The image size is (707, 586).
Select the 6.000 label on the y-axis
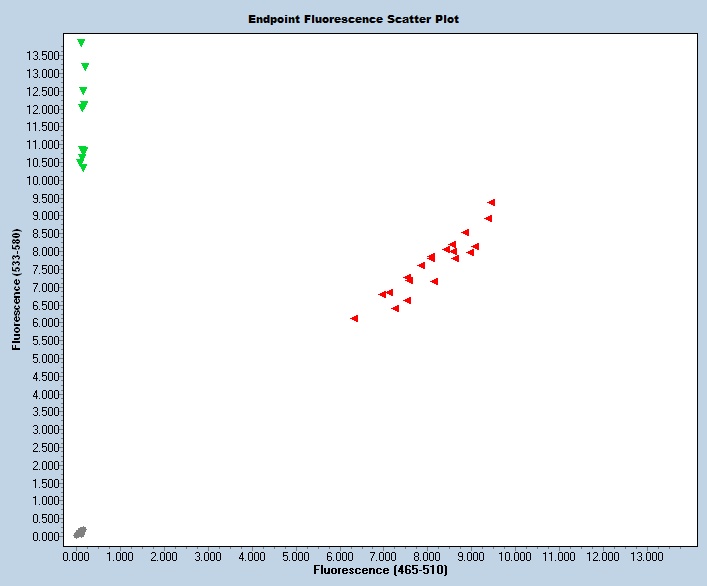tap(47, 323)
